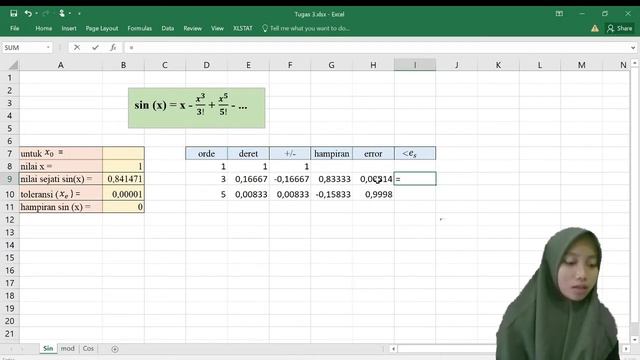Click the value 0,841471 cell
Image resolution: width=640 pixels, height=360 pixels.
coord(123,179)
